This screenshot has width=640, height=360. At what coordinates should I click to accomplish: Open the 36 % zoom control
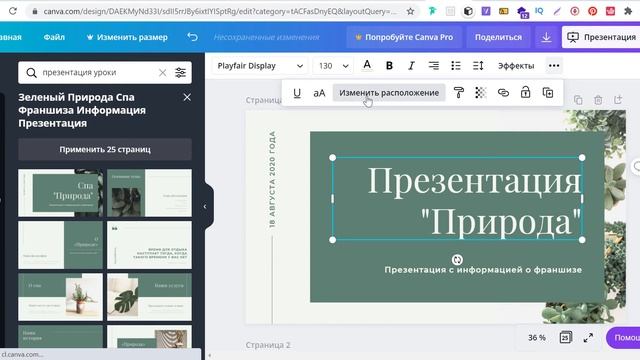point(536,338)
